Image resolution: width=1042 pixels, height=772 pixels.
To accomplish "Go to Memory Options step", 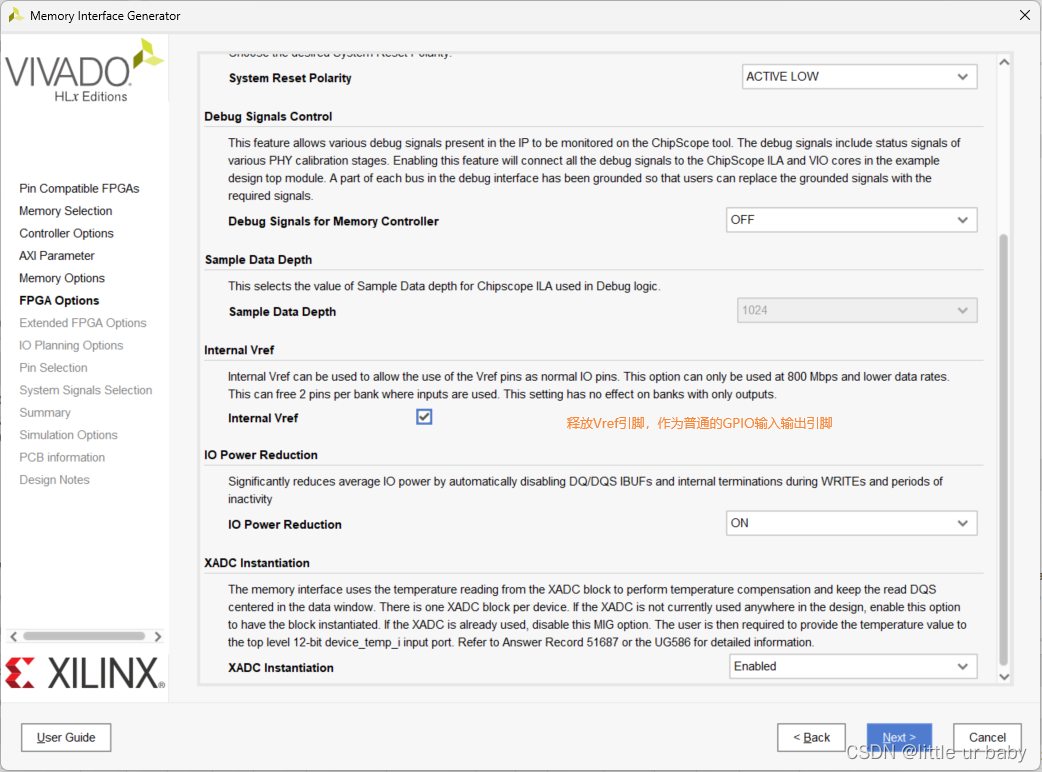I will 62,278.
